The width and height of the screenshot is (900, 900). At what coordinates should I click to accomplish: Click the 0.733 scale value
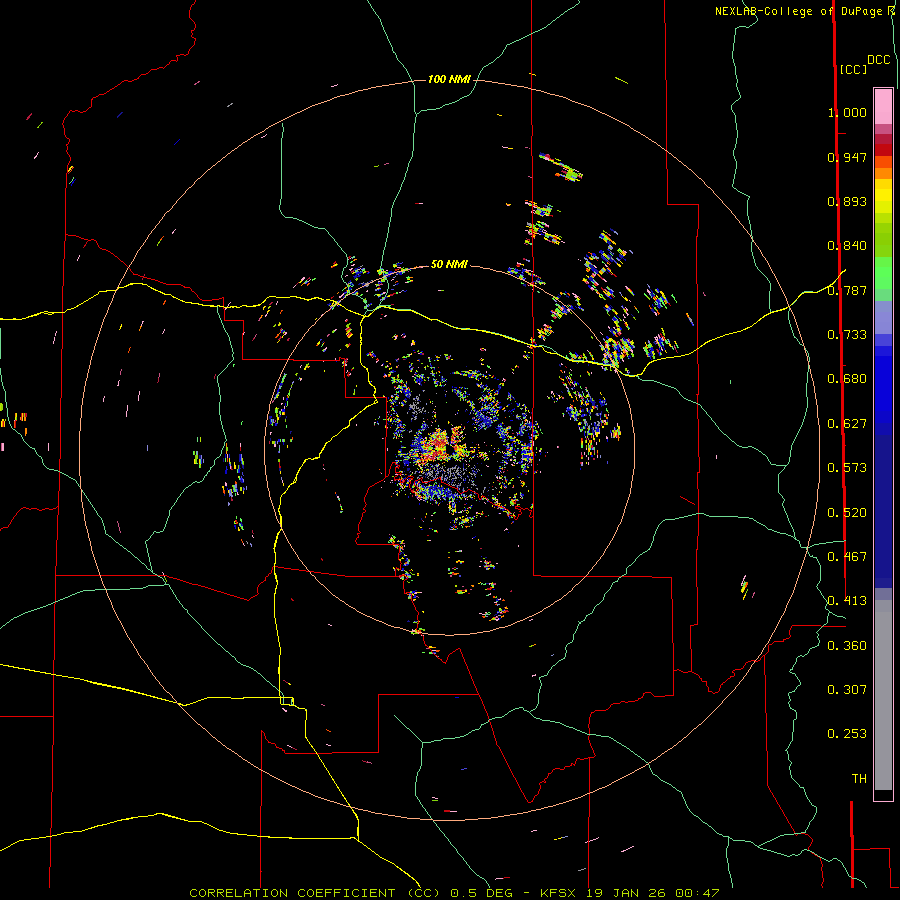click(847, 335)
